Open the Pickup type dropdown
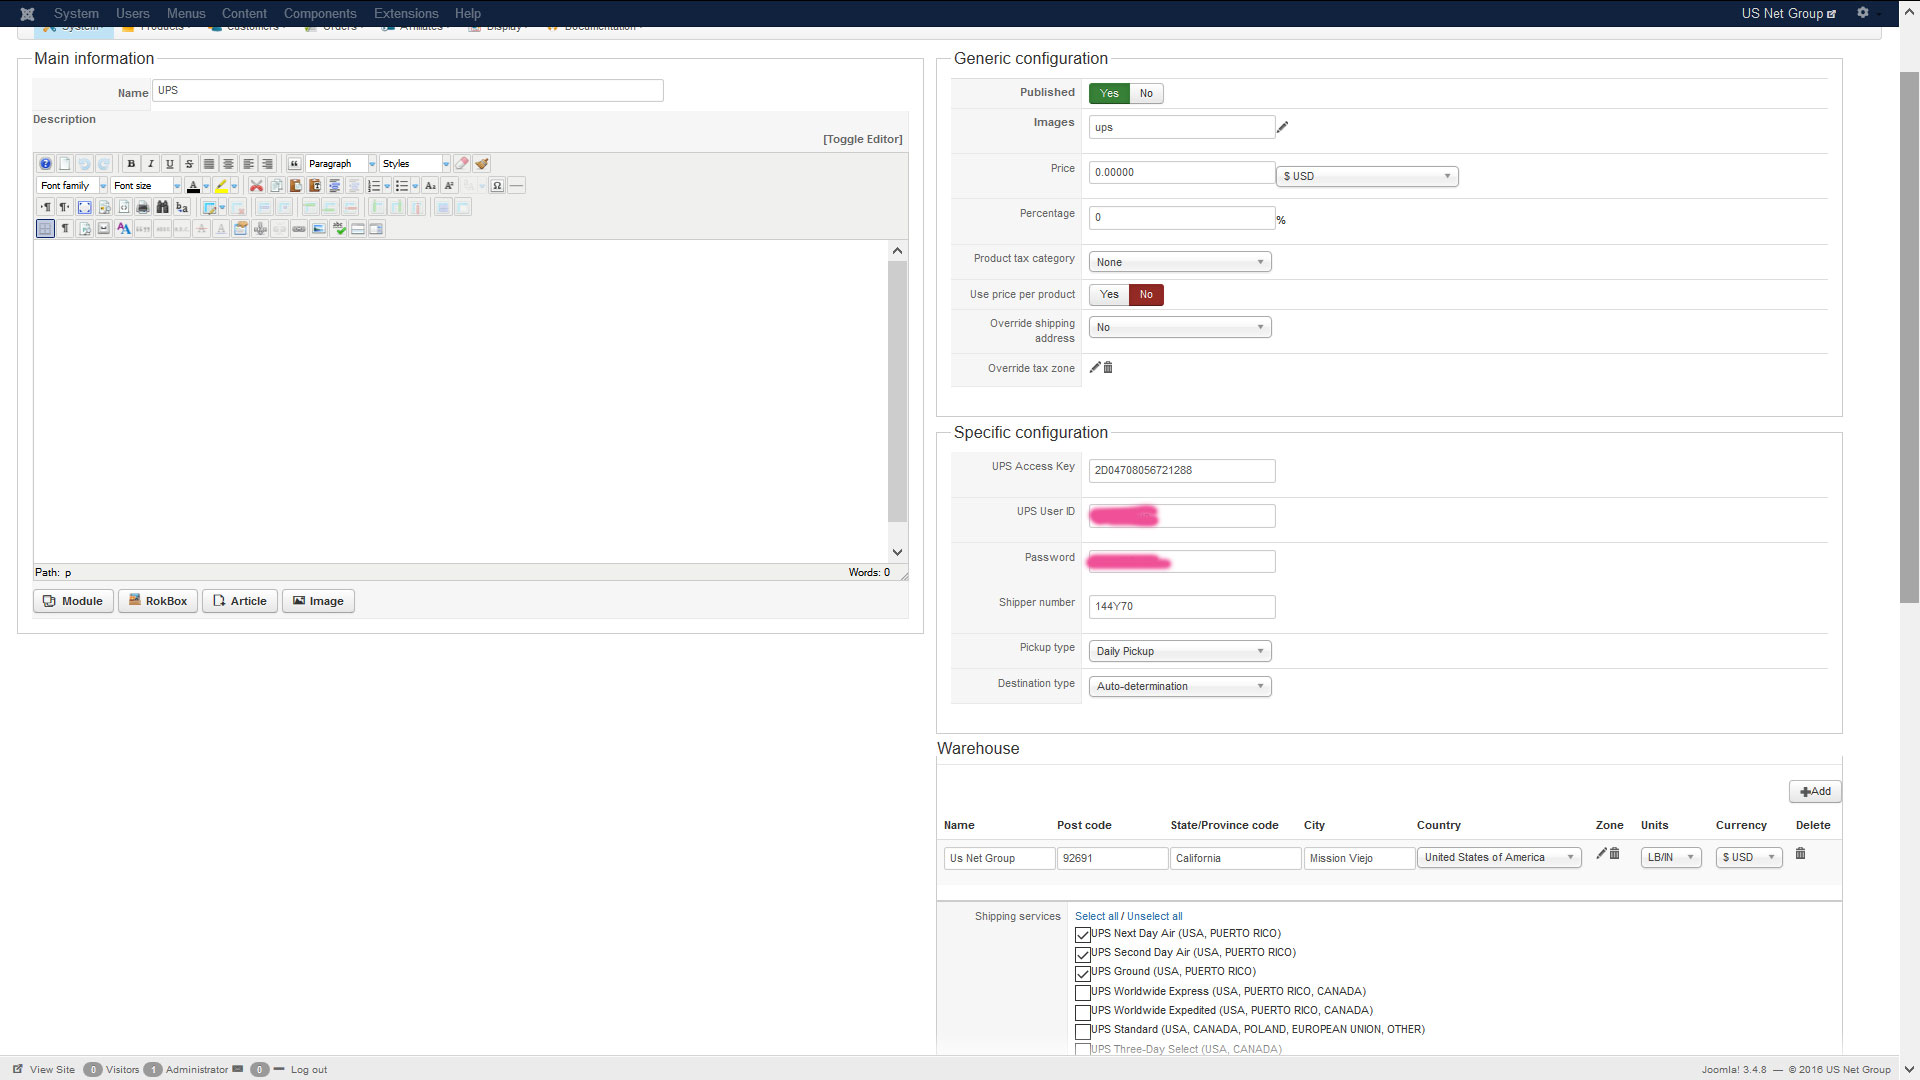This screenshot has height=1080, width=1920. click(x=1179, y=651)
